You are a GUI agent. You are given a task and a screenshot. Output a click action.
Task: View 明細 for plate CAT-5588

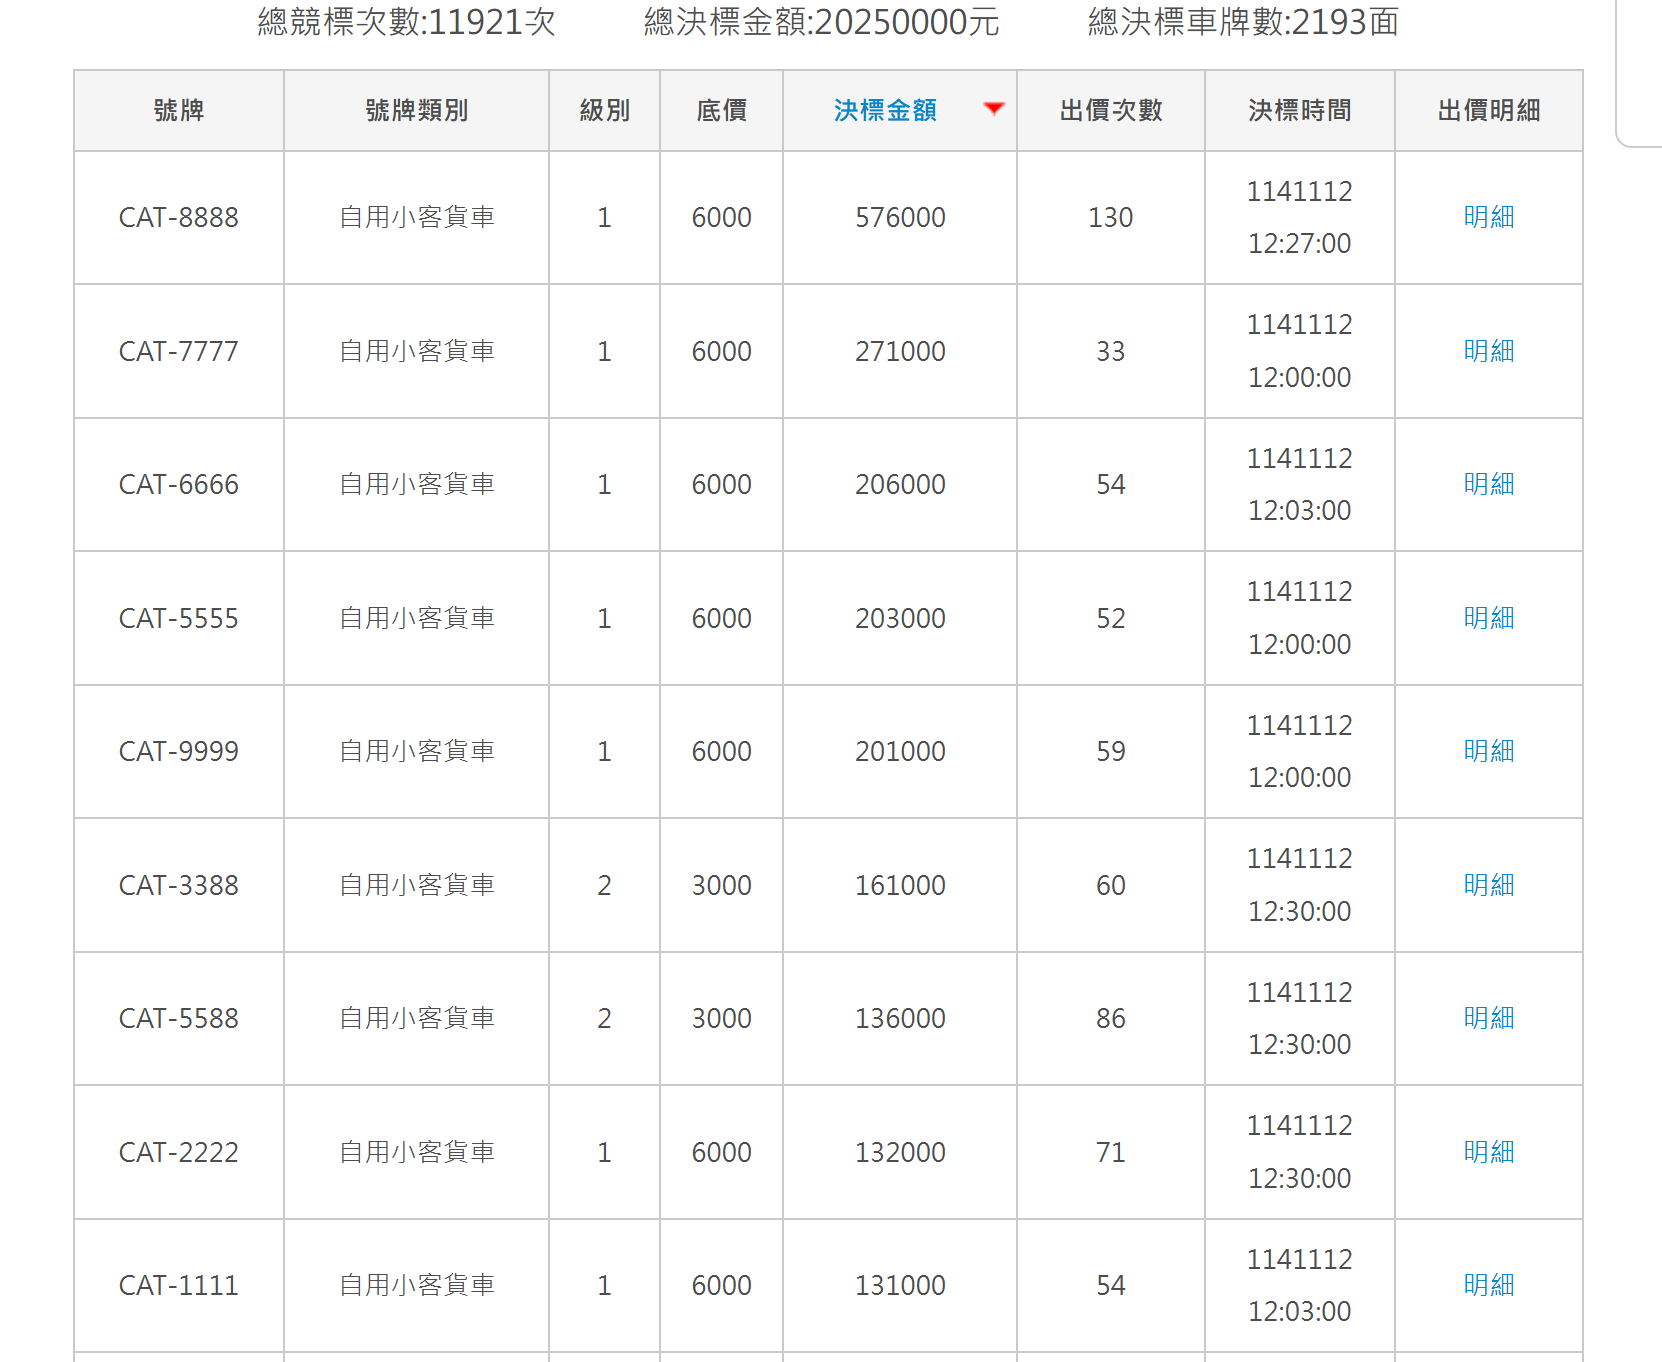[1488, 1018]
